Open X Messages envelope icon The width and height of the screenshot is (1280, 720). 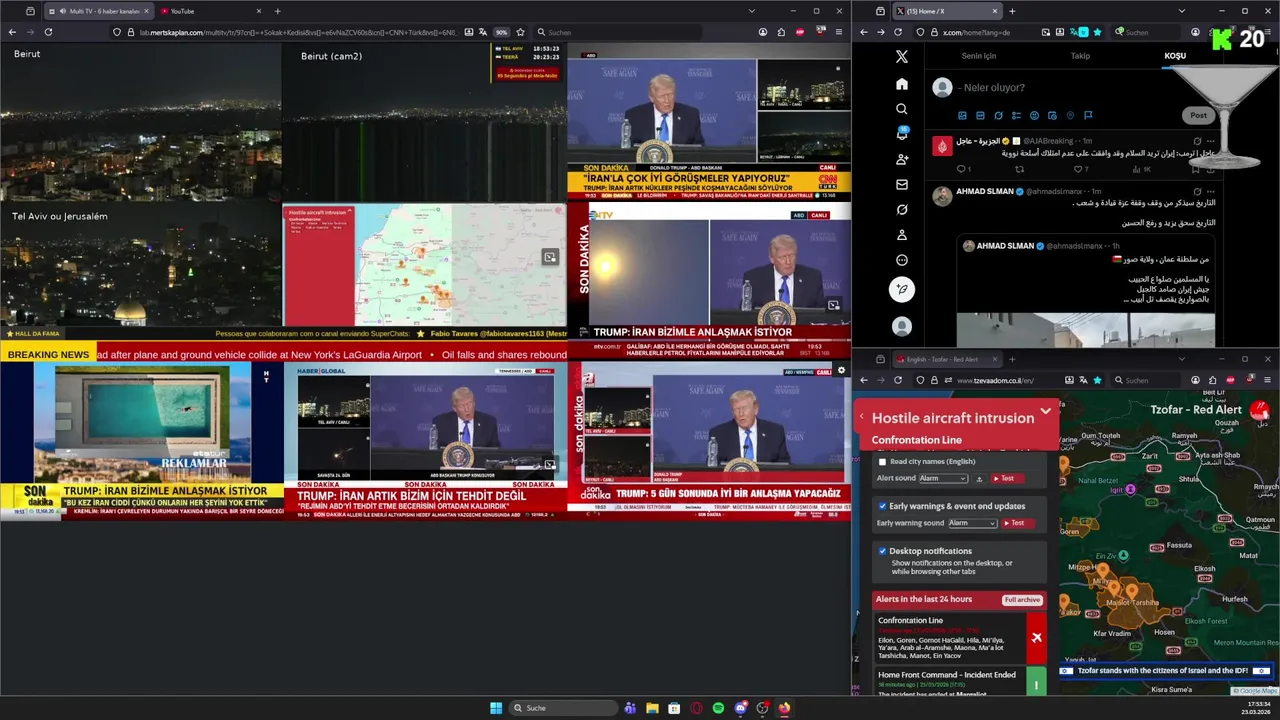pyautogui.click(x=902, y=184)
